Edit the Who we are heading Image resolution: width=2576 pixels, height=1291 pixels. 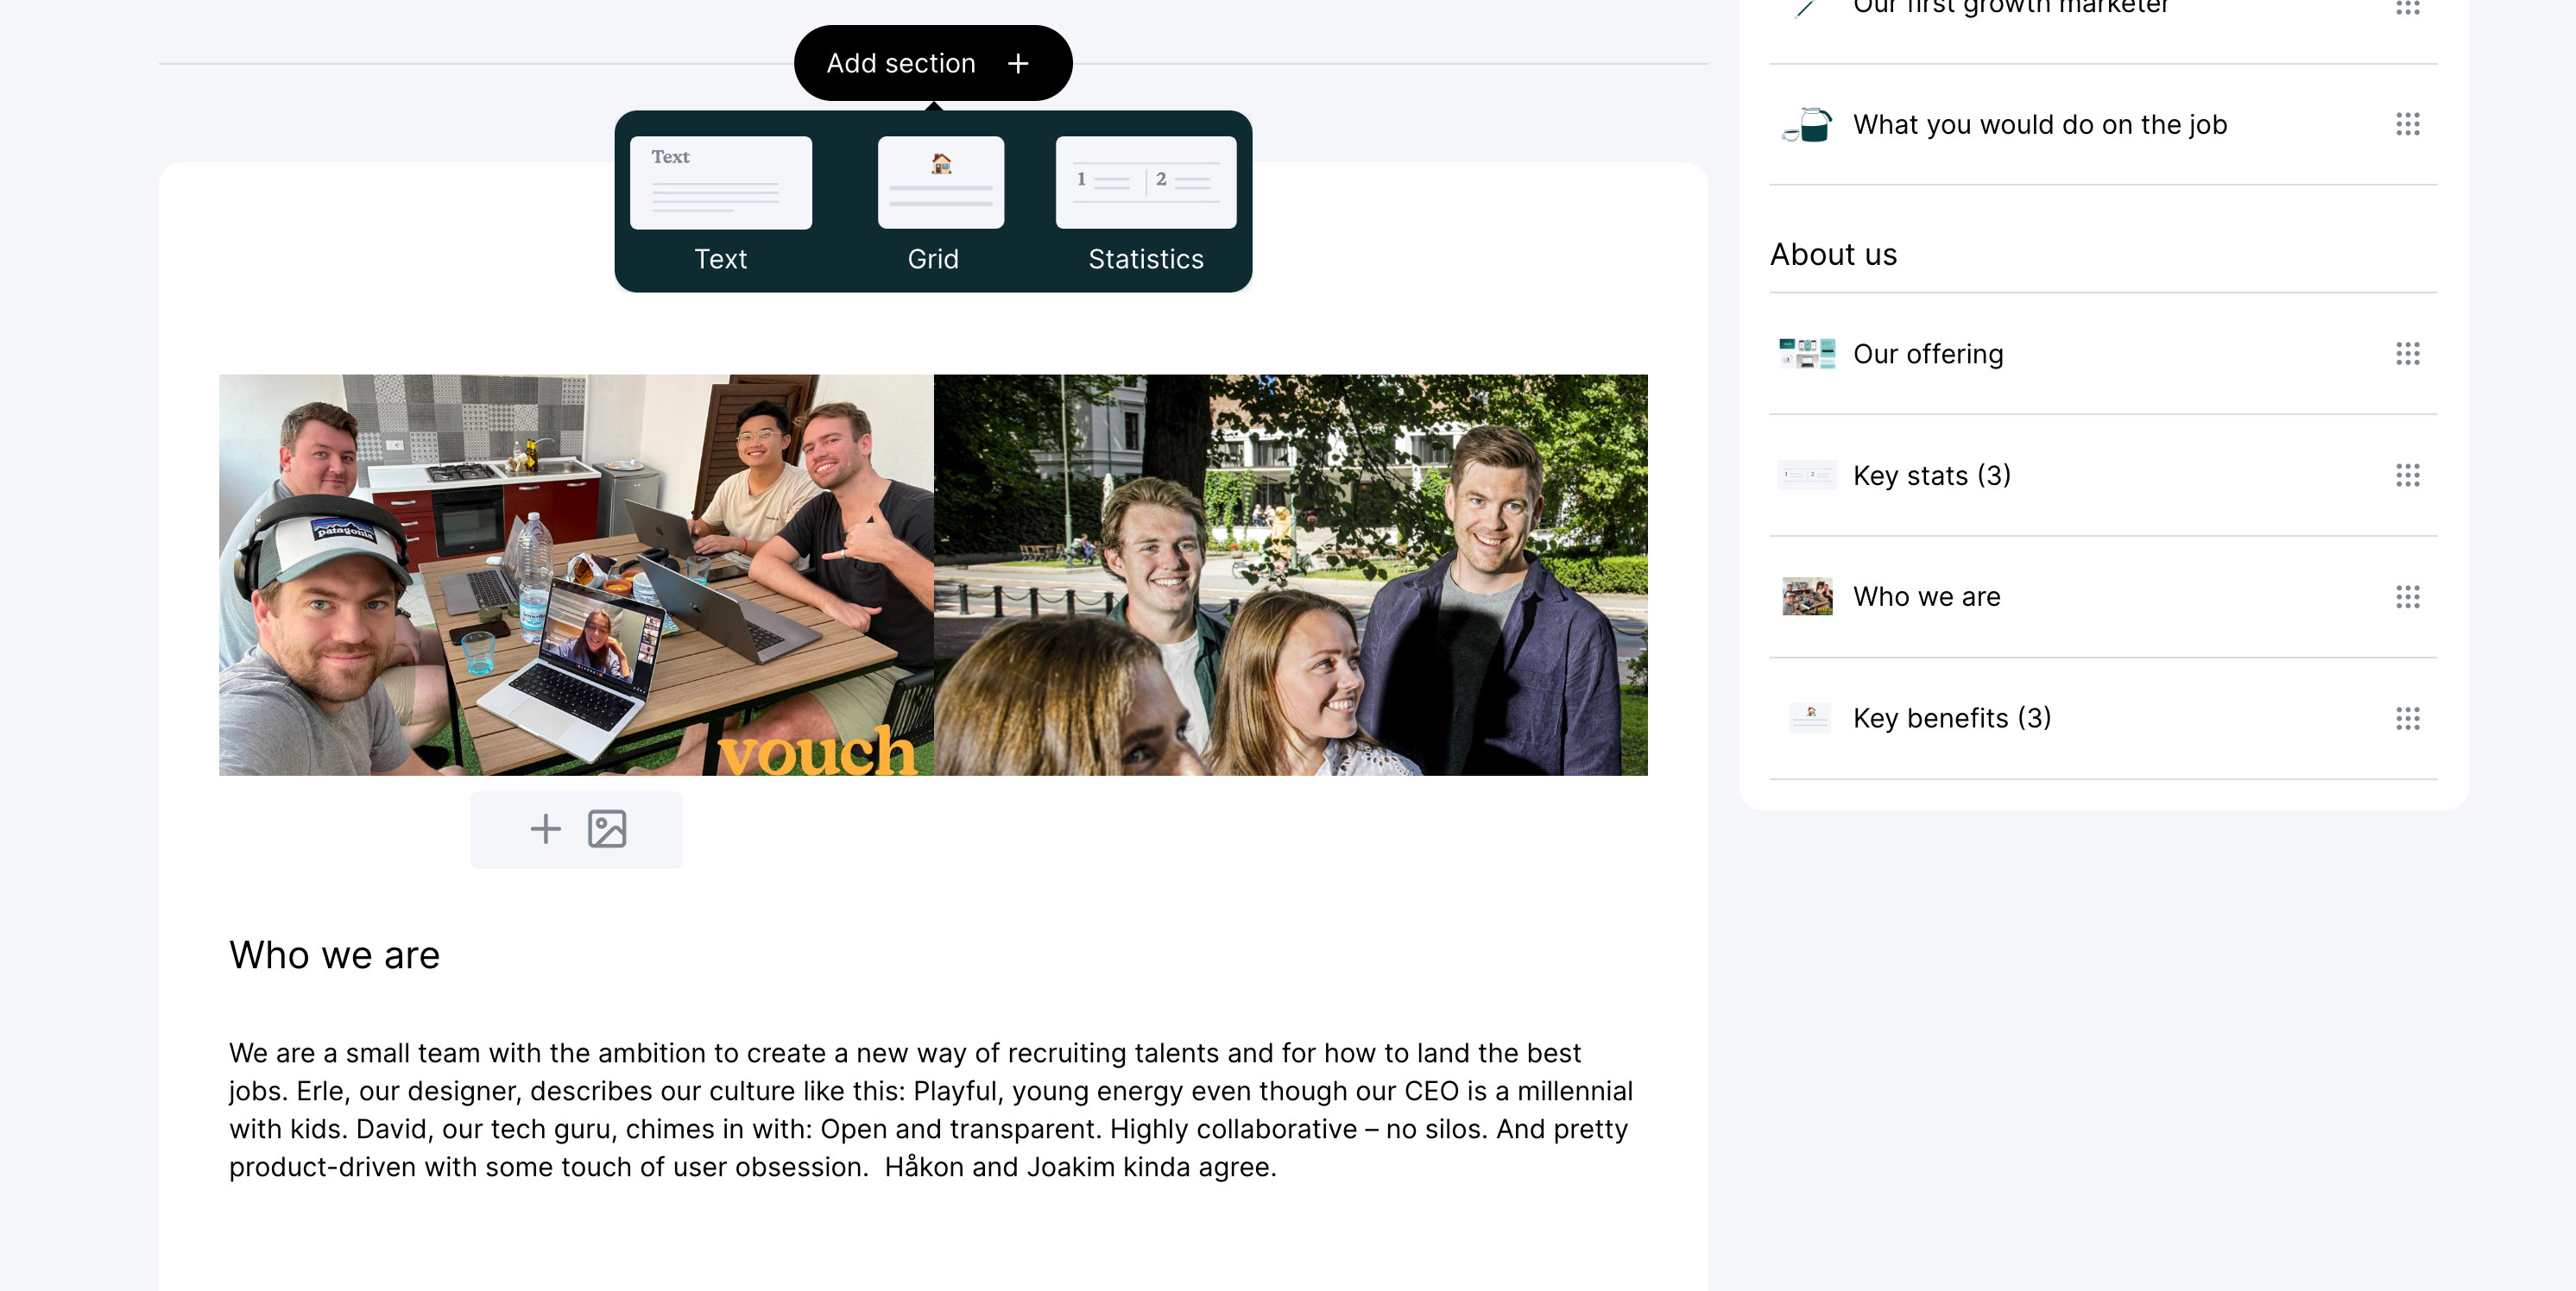tap(334, 955)
